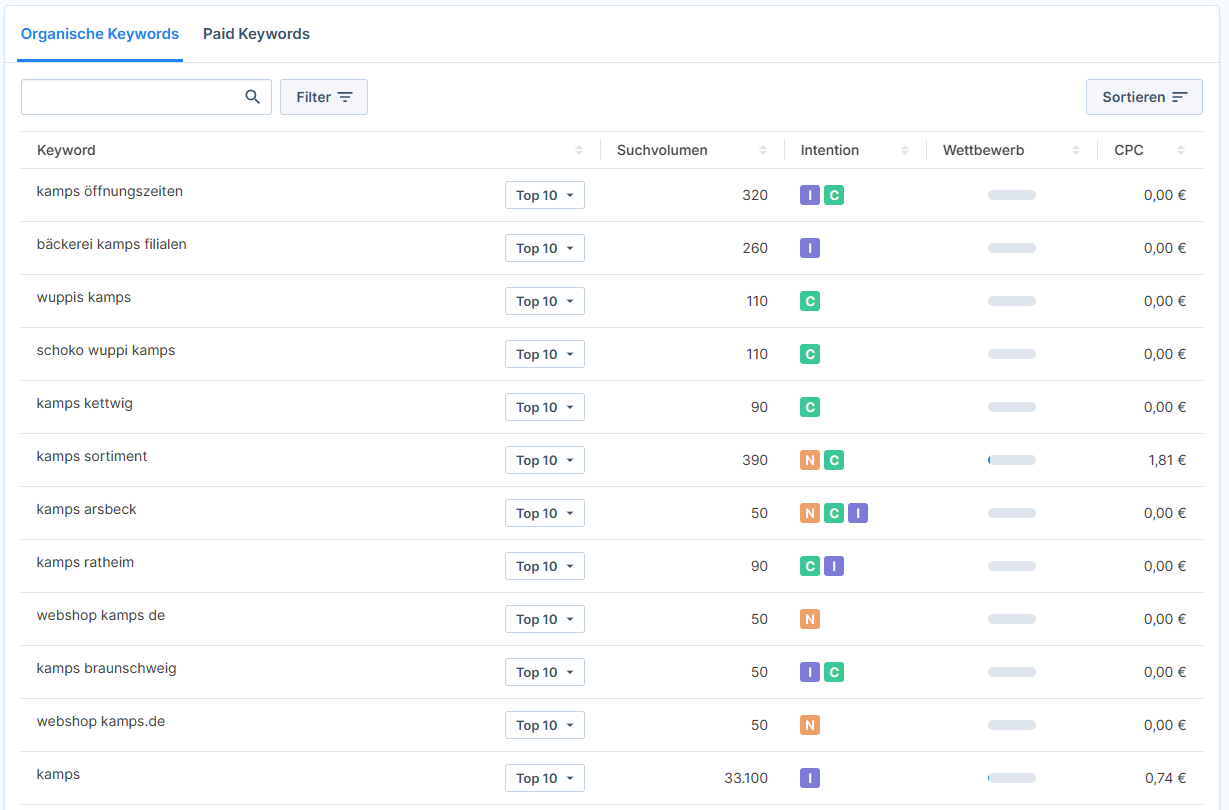Select keyword text kamps öffnungszeiten
Screen dimensions: 1229x810
(110, 191)
